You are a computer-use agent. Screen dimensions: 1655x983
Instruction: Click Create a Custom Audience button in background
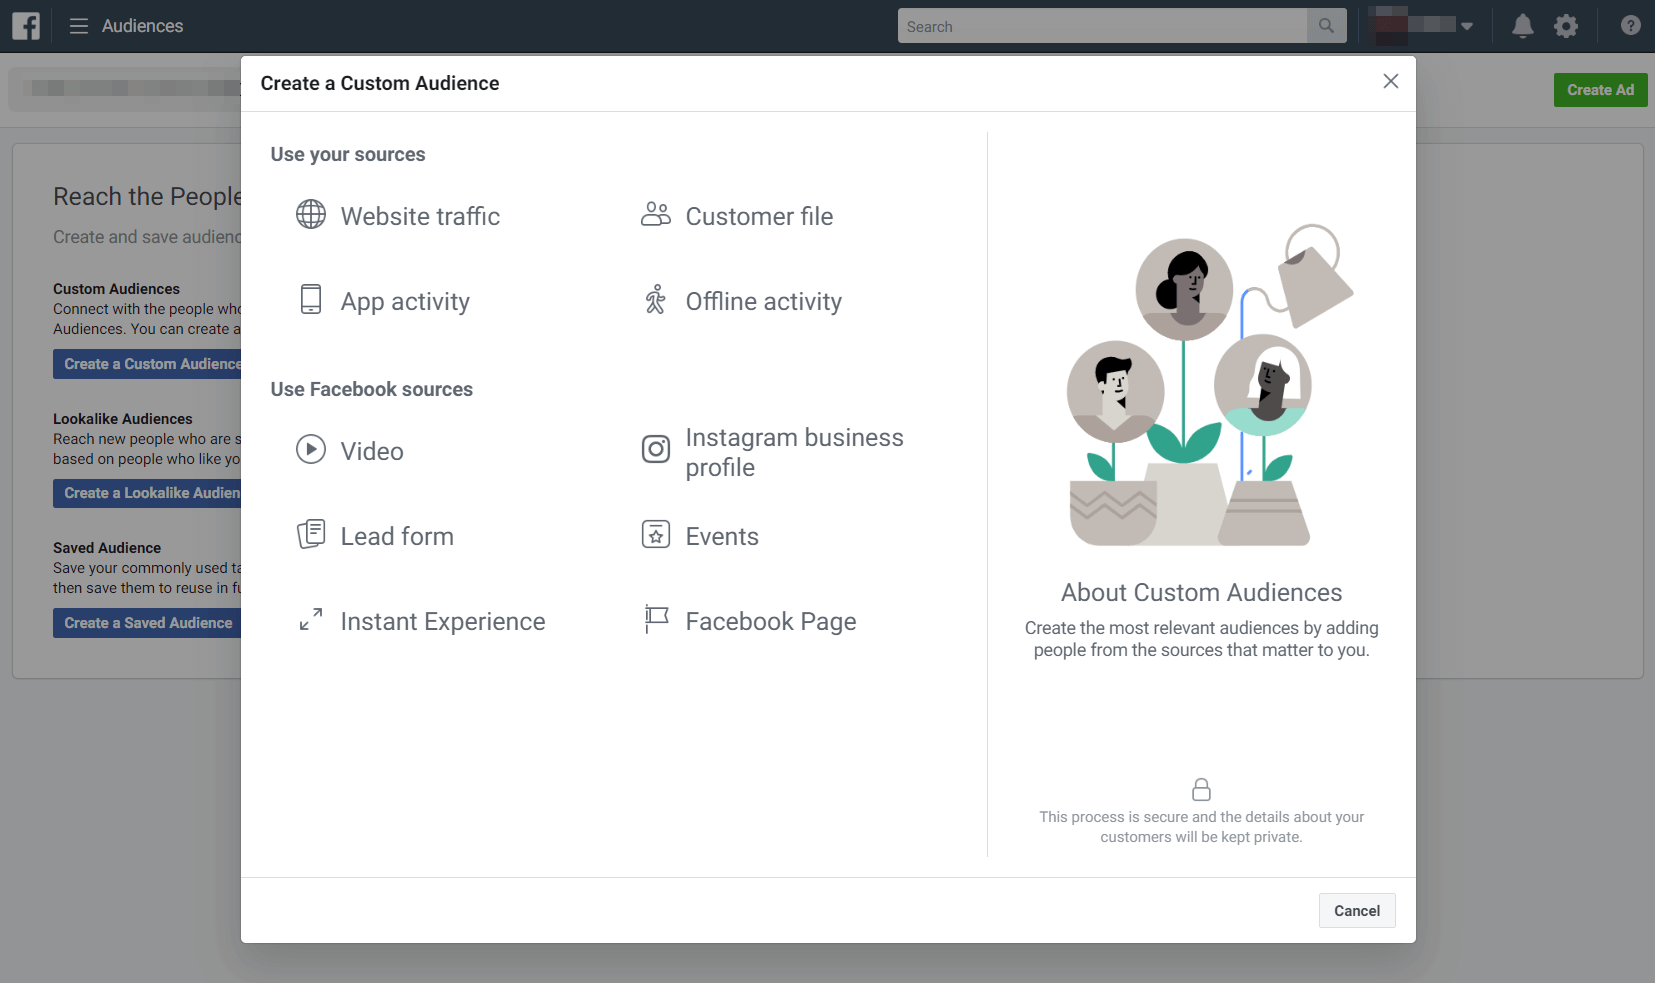coord(148,364)
